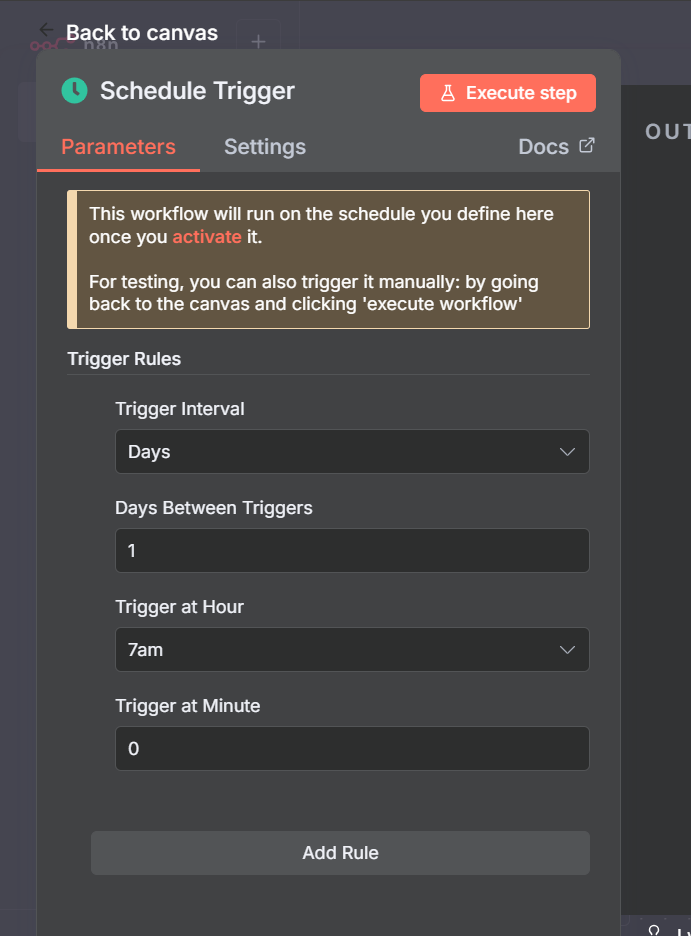
Task: Click the Trigger Rules section heading
Action: click(x=124, y=359)
